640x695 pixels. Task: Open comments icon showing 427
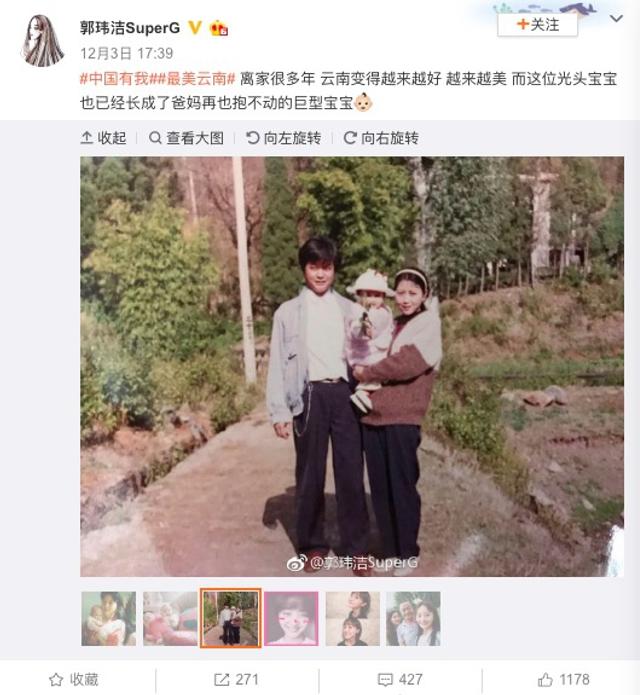coord(400,679)
